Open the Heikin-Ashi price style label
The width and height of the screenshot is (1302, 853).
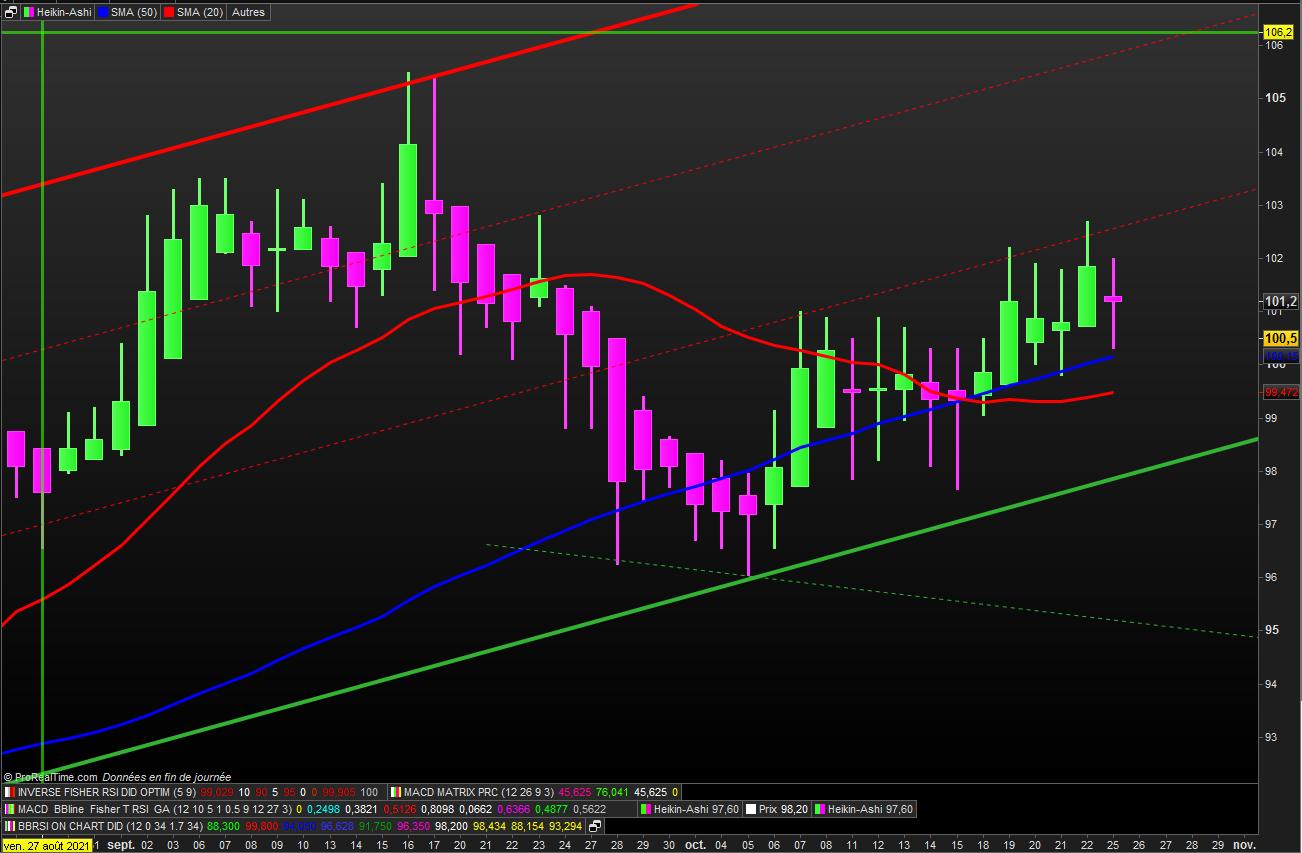pyautogui.click(x=64, y=12)
